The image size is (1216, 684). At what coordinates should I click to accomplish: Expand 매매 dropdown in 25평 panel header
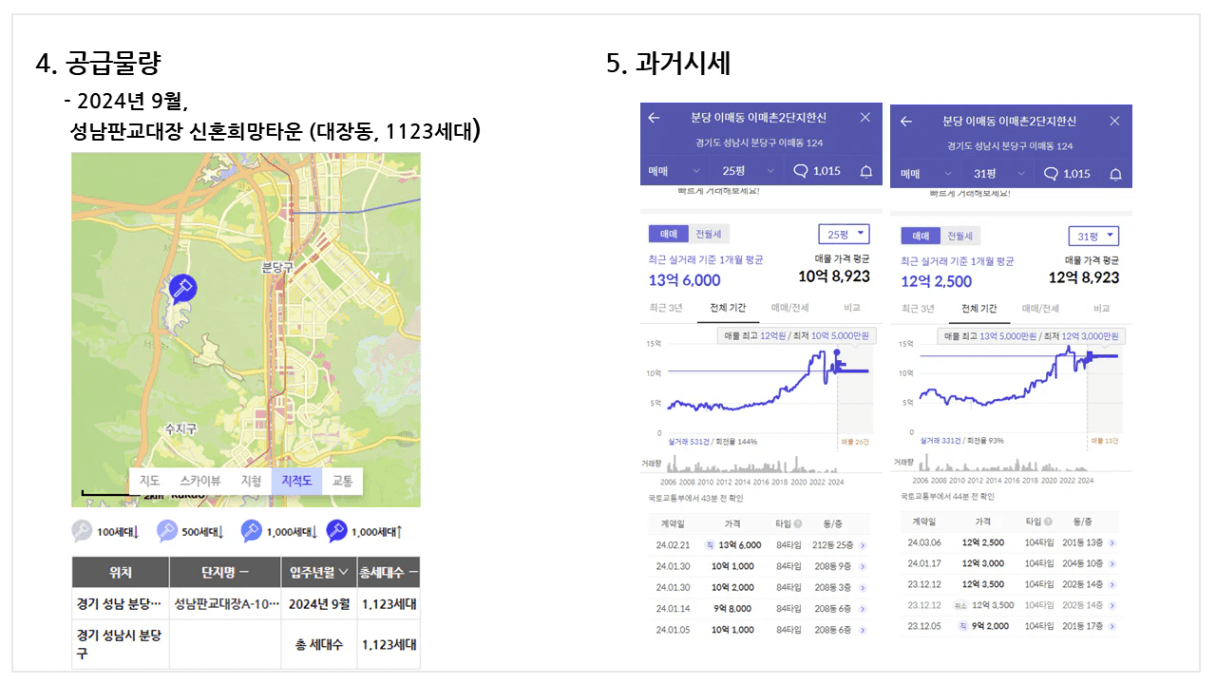[674, 171]
